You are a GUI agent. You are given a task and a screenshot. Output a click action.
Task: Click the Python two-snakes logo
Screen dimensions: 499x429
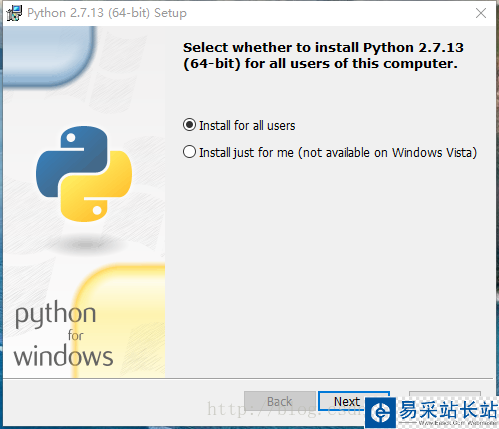tap(84, 174)
